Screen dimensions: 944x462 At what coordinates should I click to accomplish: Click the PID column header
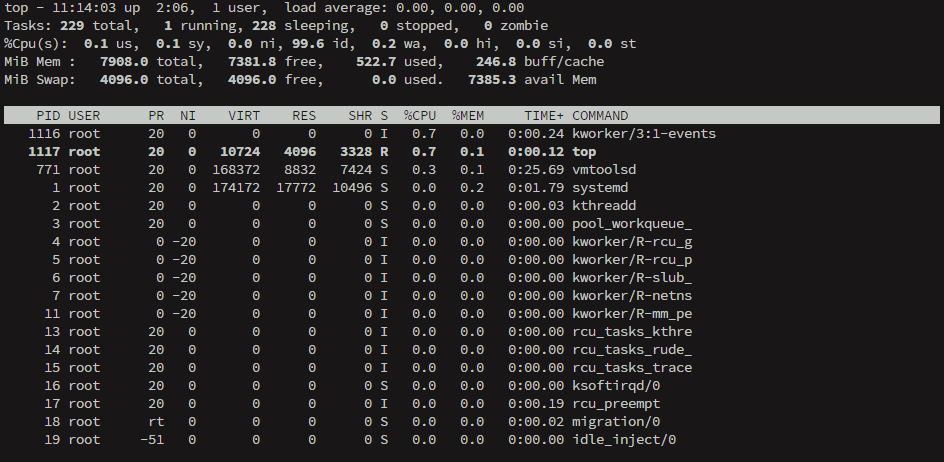[48, 116]
